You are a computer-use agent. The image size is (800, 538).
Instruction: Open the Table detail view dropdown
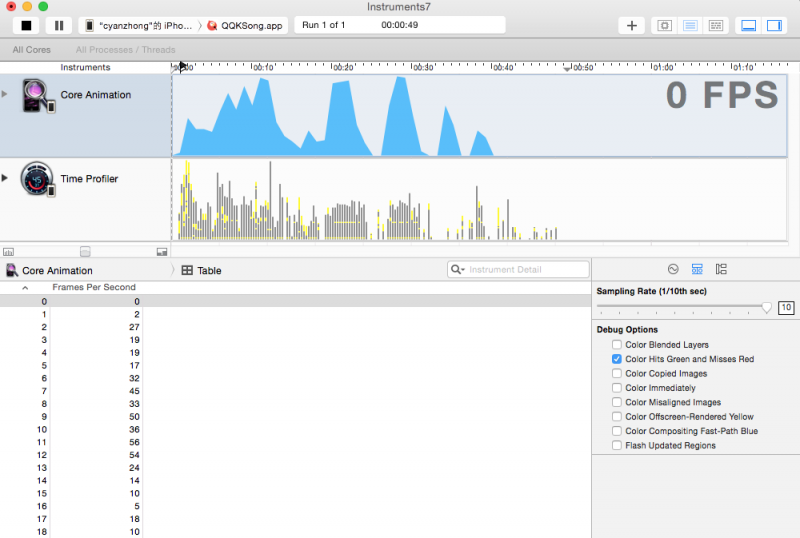point(202,271)
